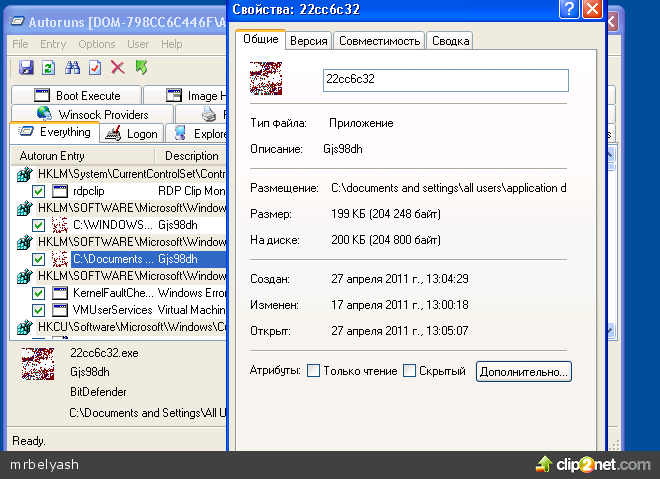
Task: Click the malware icon of C:\WINDOWS... entry
Action: pyautogui.click(x=60, y=225)
